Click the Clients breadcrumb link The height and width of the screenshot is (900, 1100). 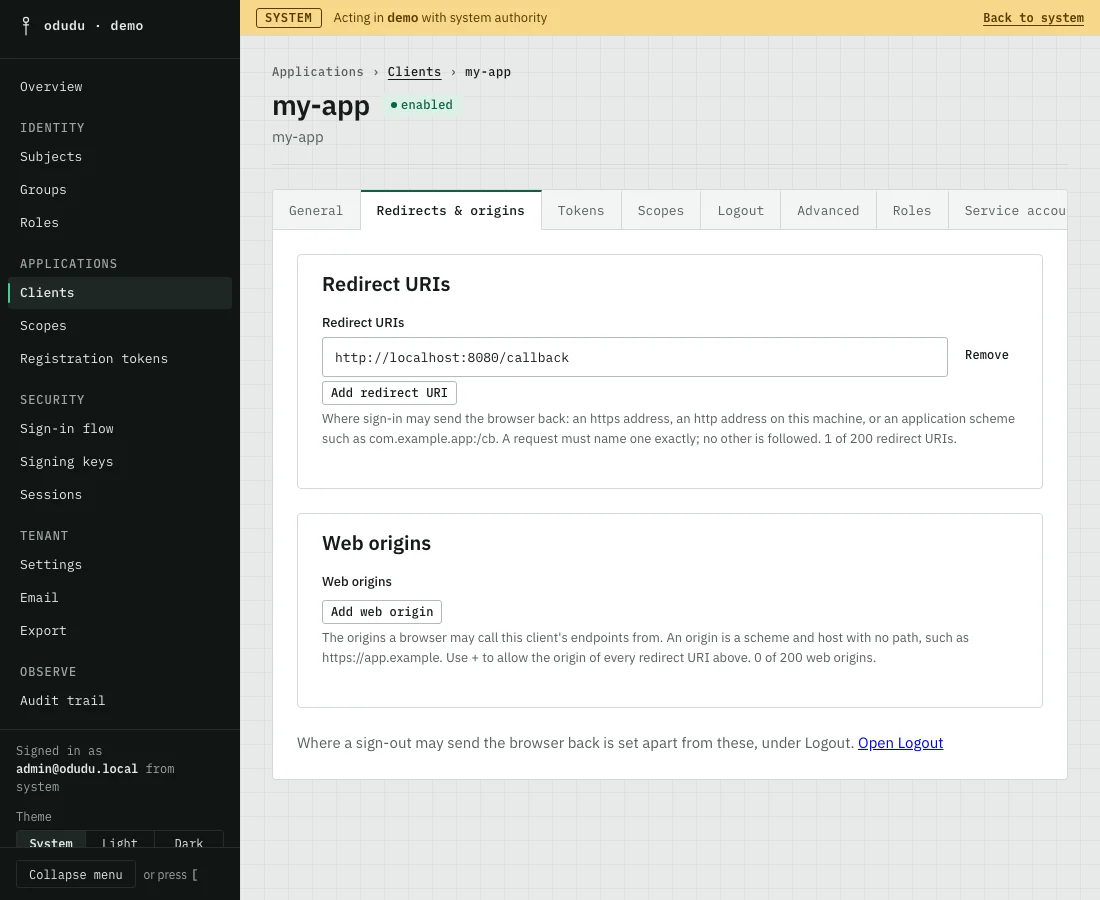(x=415, y=72)
